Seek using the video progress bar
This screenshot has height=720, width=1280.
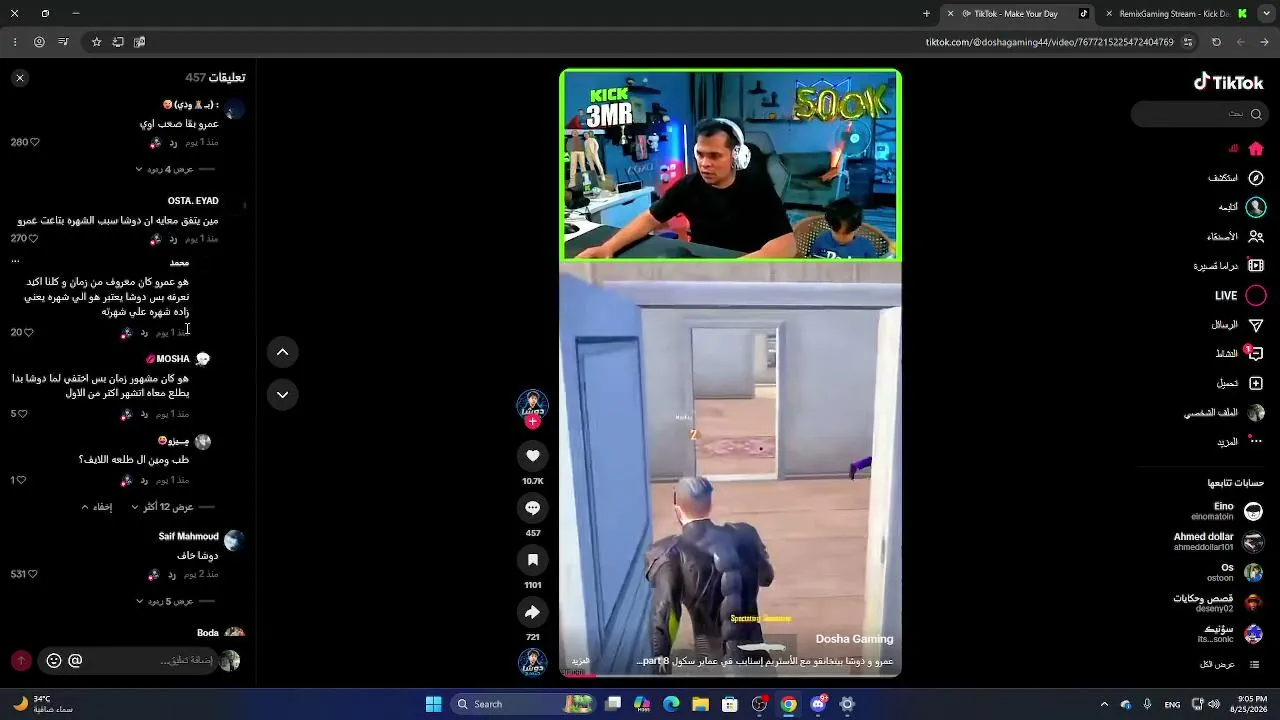730,674
